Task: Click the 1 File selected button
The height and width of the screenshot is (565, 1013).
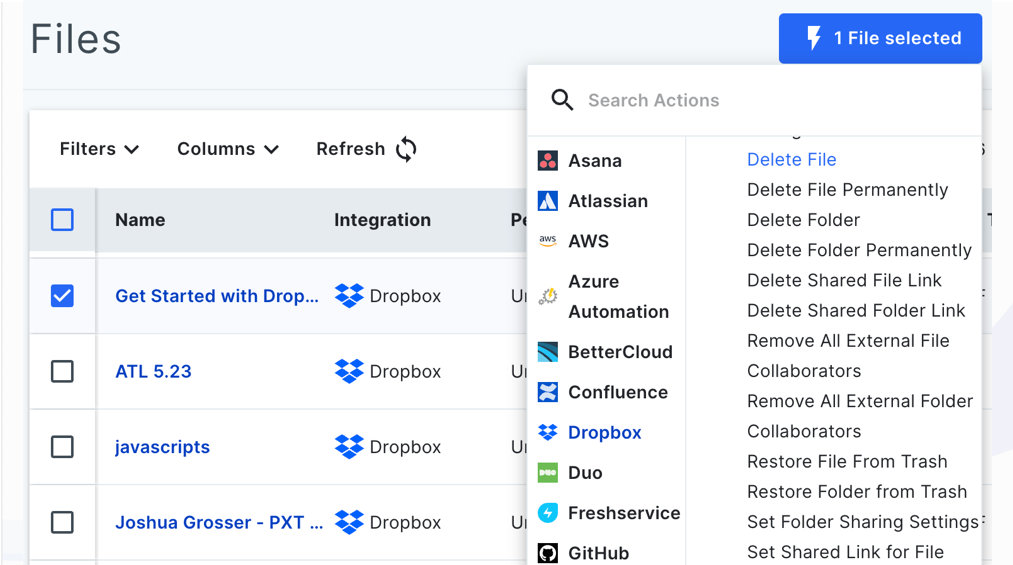Action: pyautogui.click(x=881, y=38)
